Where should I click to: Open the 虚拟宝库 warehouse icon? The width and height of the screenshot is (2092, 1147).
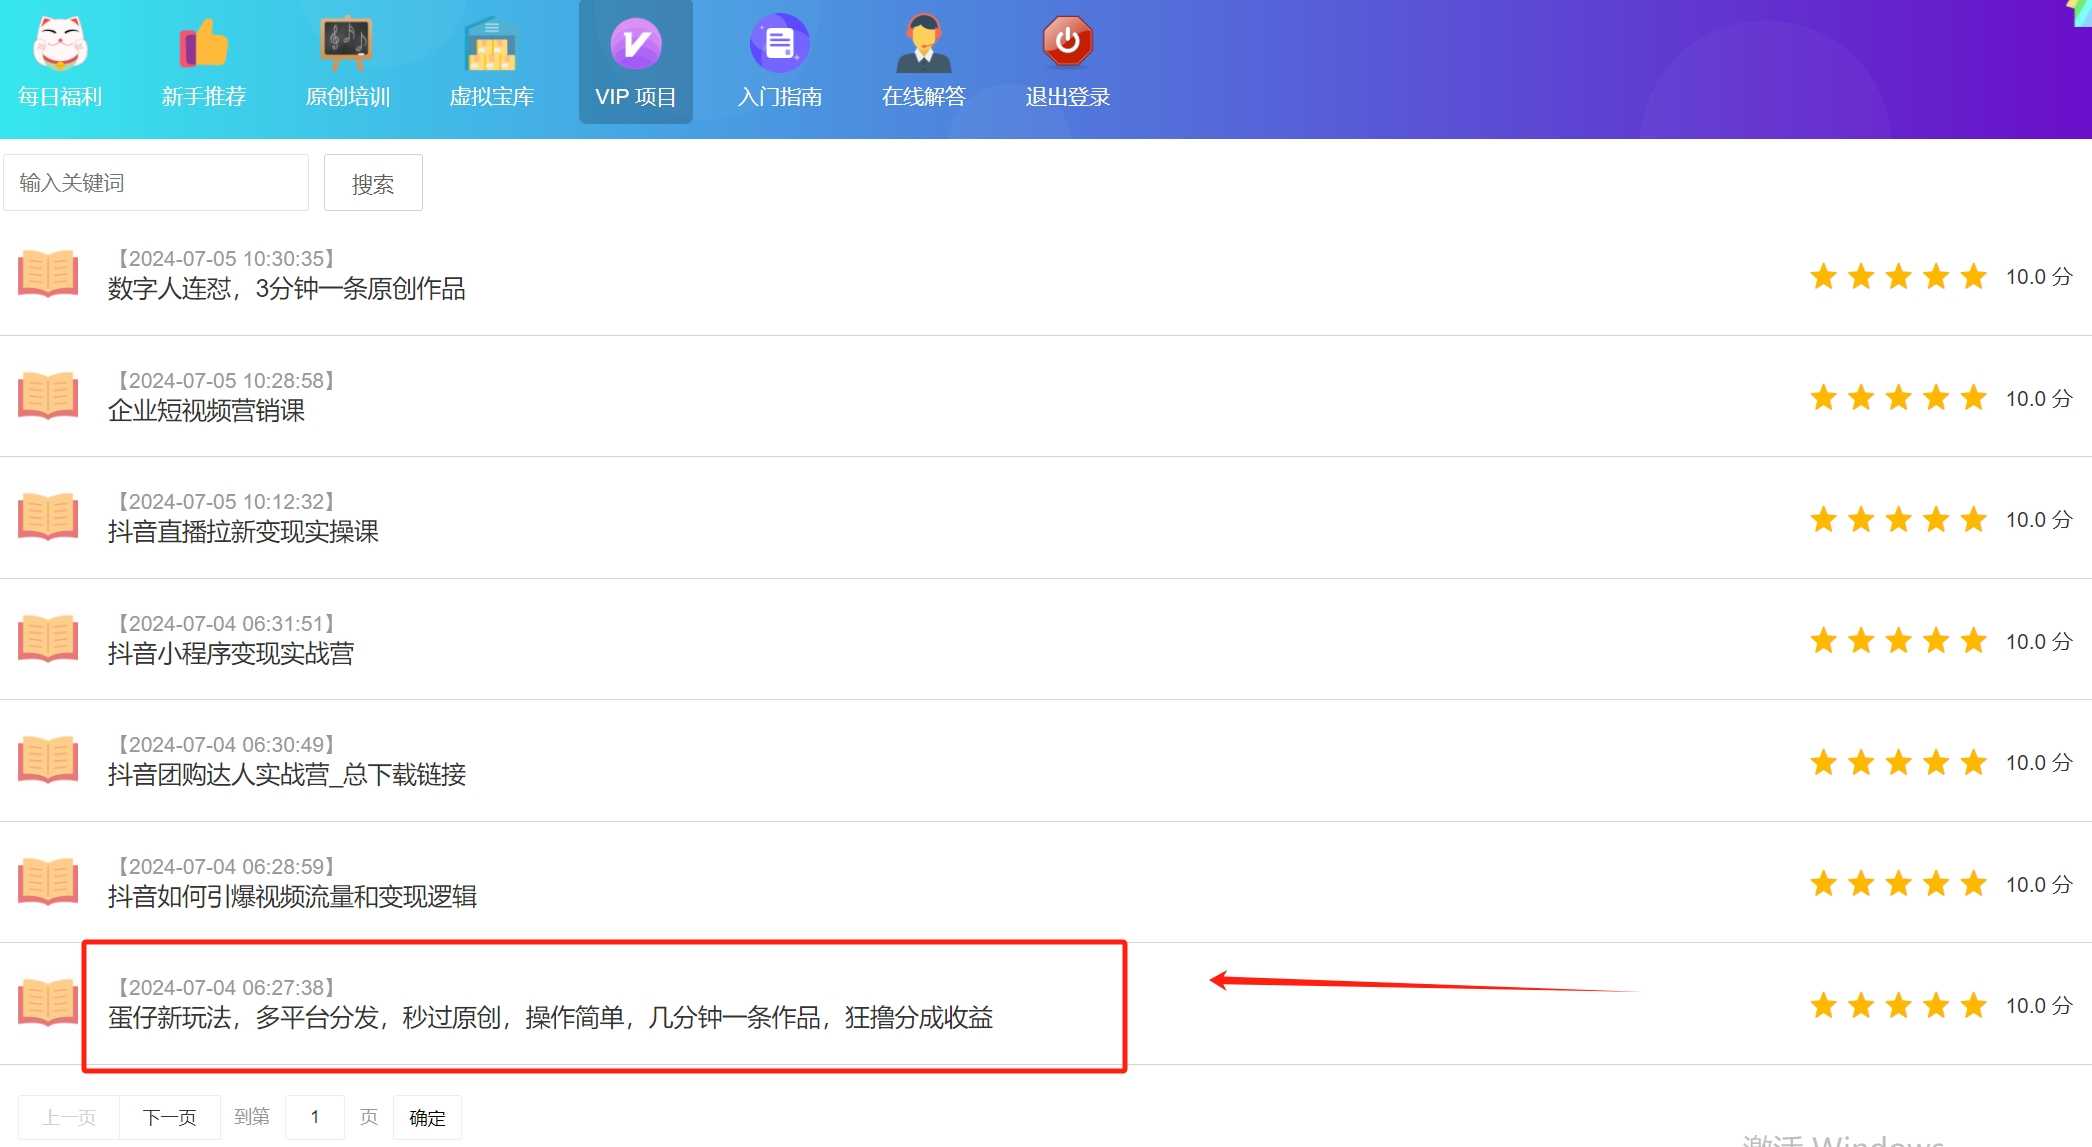[x=491, y=43]
